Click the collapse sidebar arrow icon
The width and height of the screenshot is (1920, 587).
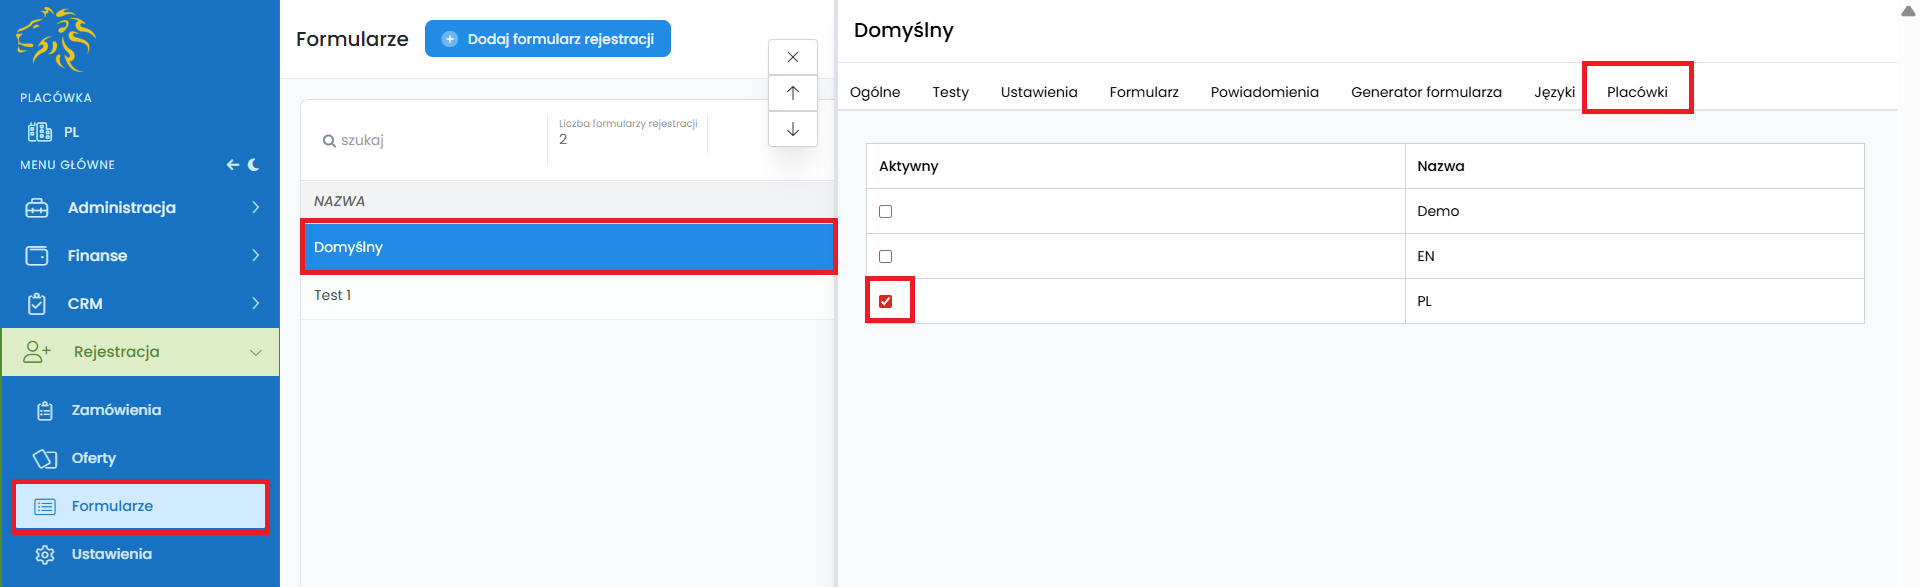coord(233,165)
